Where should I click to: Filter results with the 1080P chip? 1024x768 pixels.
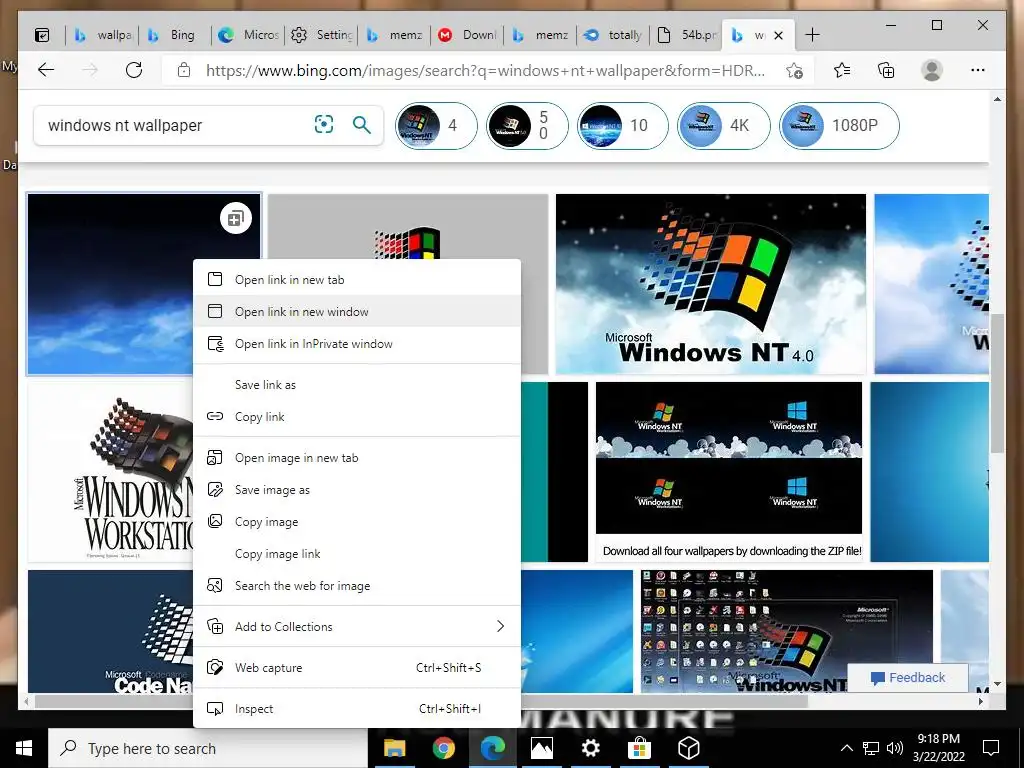coord(839,125)
